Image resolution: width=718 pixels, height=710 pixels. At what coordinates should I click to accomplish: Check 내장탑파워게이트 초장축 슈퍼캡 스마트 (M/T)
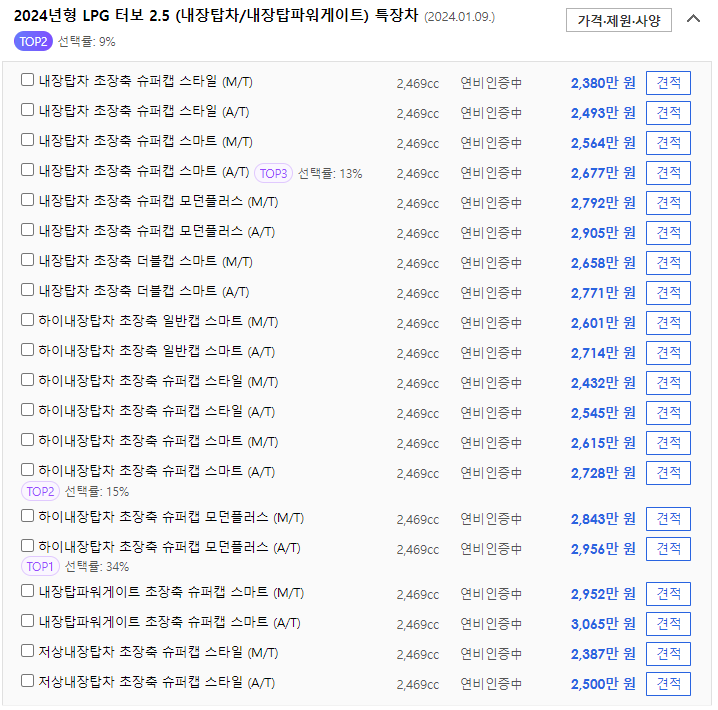(x=27, y=591)
